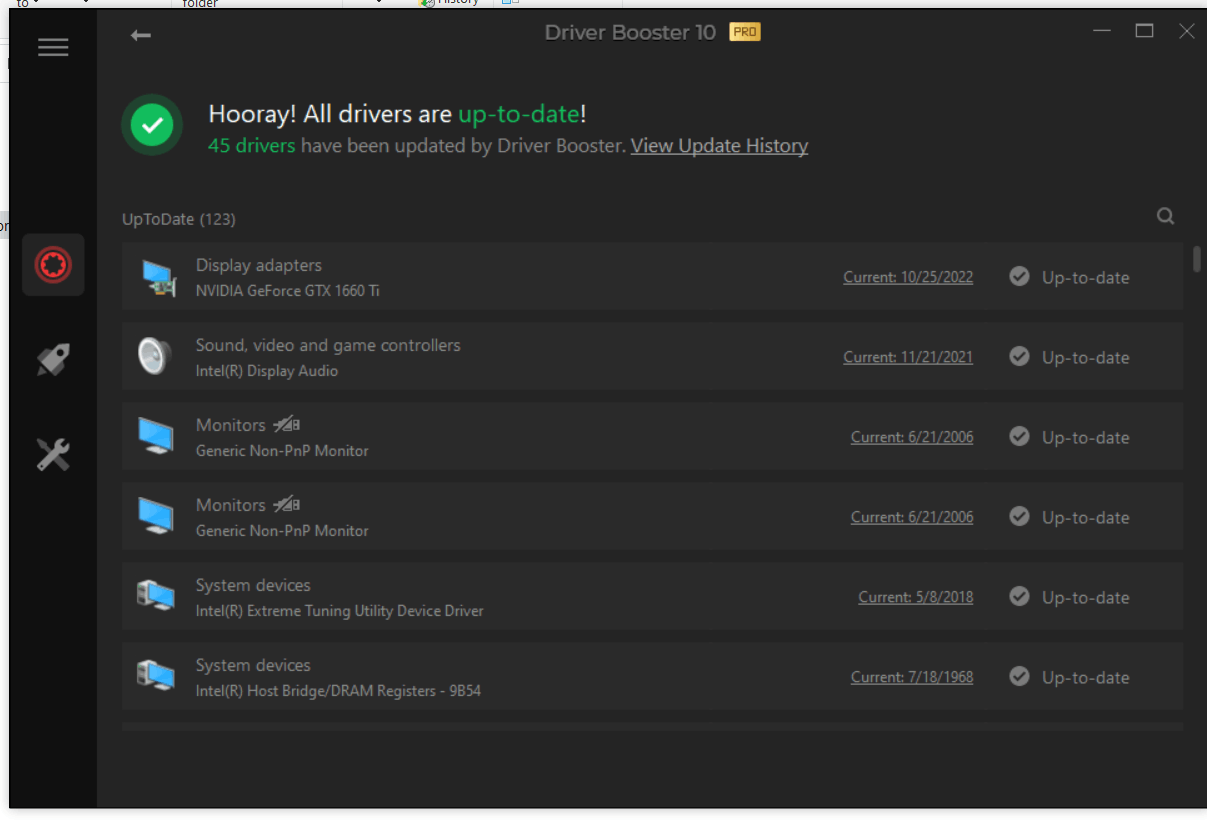Viewport: 1207px width, 823px height.
Task: Select NVIDIA GeForce GTX 1660 Ti entry
Action: pos(652,277)
